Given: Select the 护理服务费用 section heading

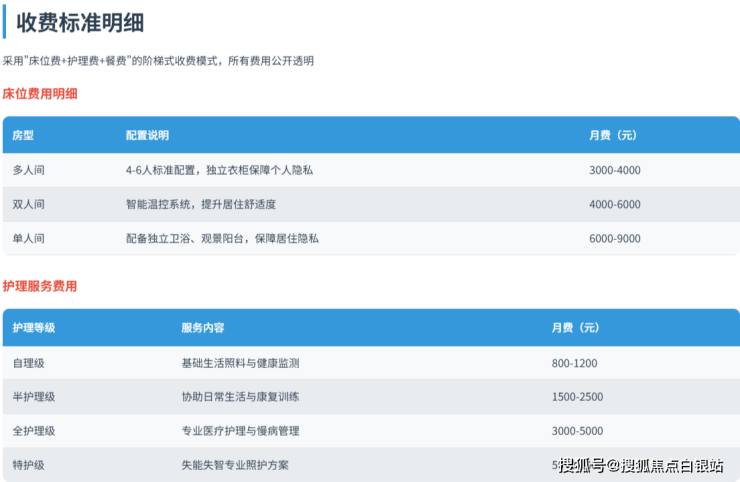Looking at the screenshot, I should point(40,286).
